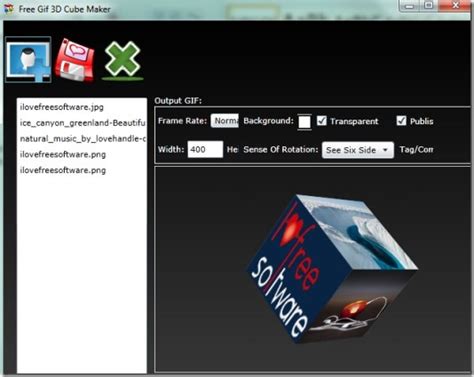Close the Free Gif 3D Cube Maker window

[x=455, y=6]
